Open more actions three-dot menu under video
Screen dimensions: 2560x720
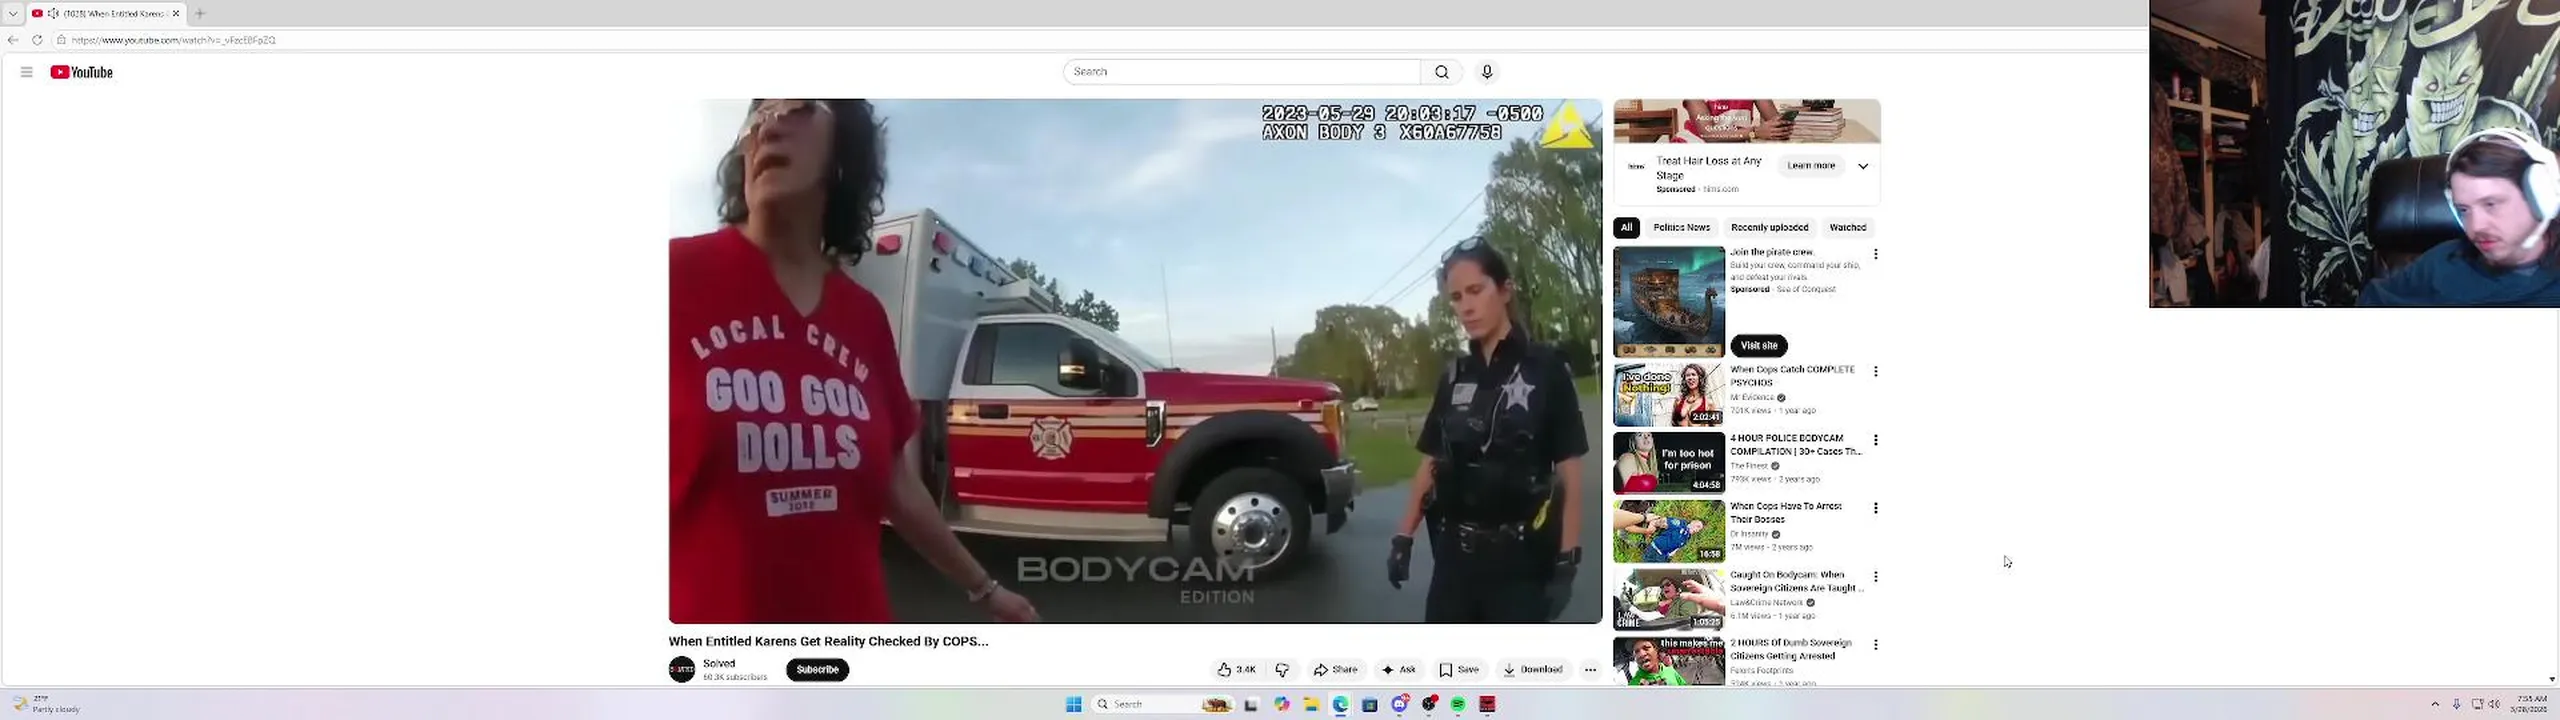(x=1590, y=670)
